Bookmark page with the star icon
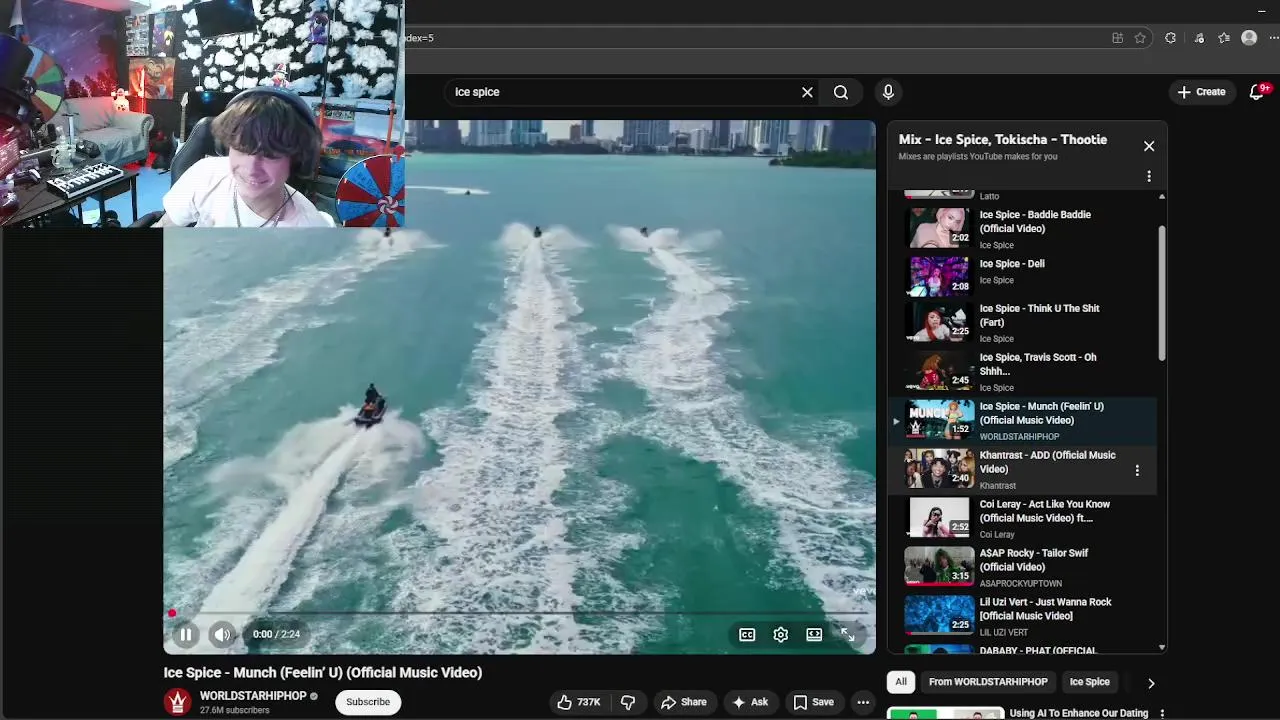 1140,38
